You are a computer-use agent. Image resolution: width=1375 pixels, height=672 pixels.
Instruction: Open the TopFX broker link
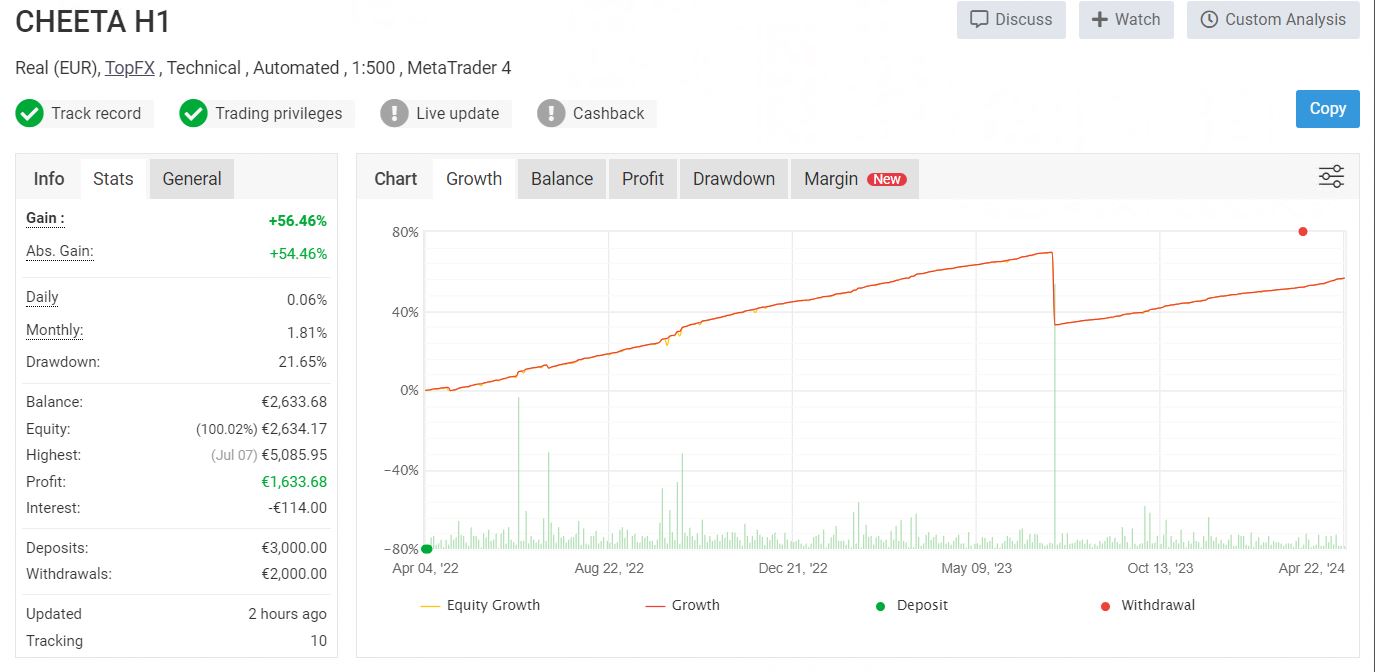[129, 67]
